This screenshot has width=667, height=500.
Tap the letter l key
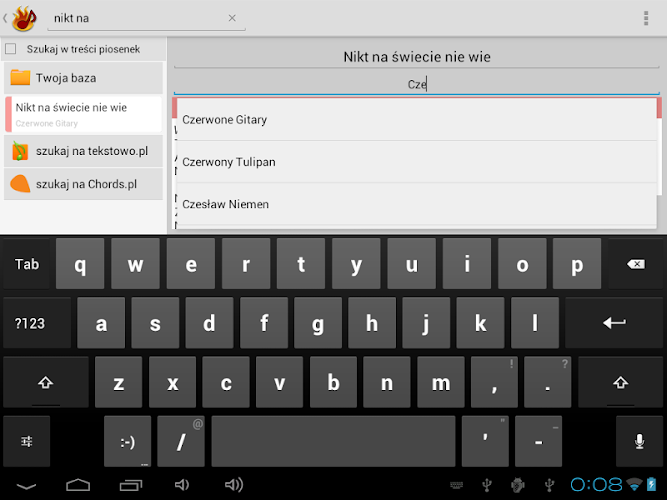535,323
